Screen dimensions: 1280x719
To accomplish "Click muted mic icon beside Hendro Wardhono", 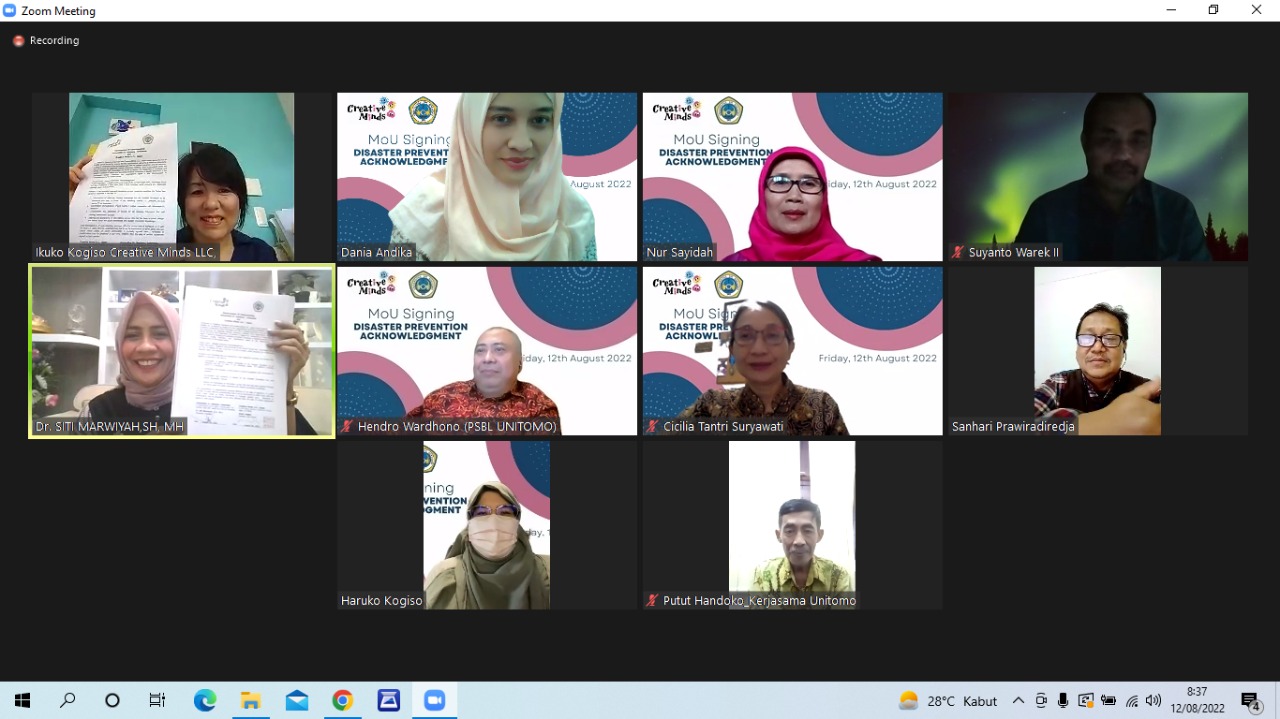I will click(x=347, y=427).
